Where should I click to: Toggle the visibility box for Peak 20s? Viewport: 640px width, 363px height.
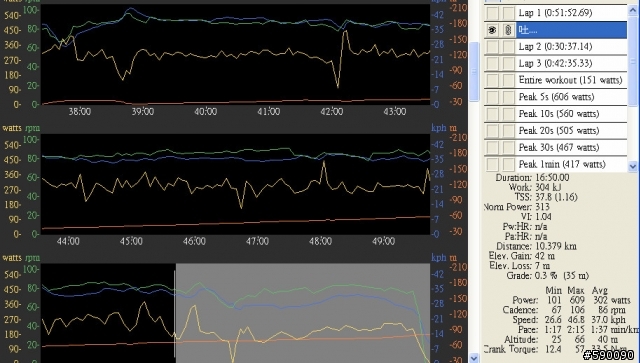tap(492, 131)
